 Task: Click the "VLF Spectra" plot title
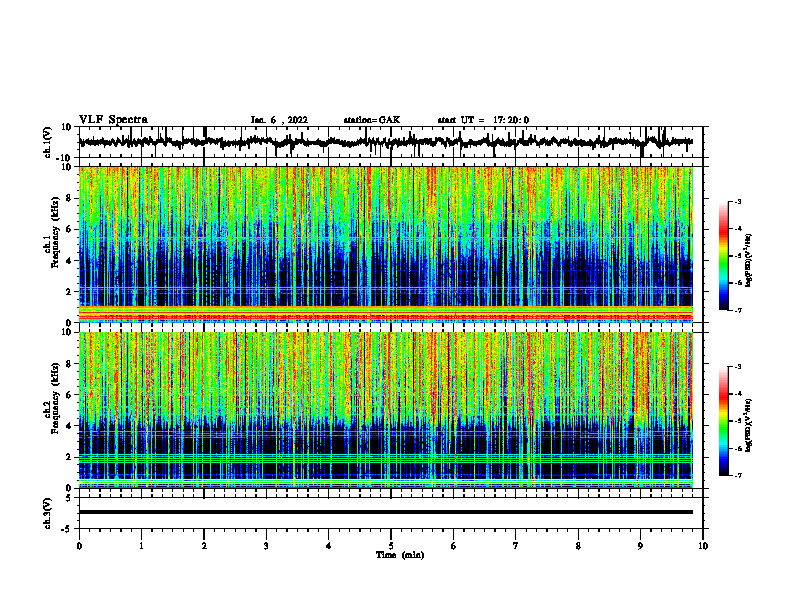click(x=113, y=120)
